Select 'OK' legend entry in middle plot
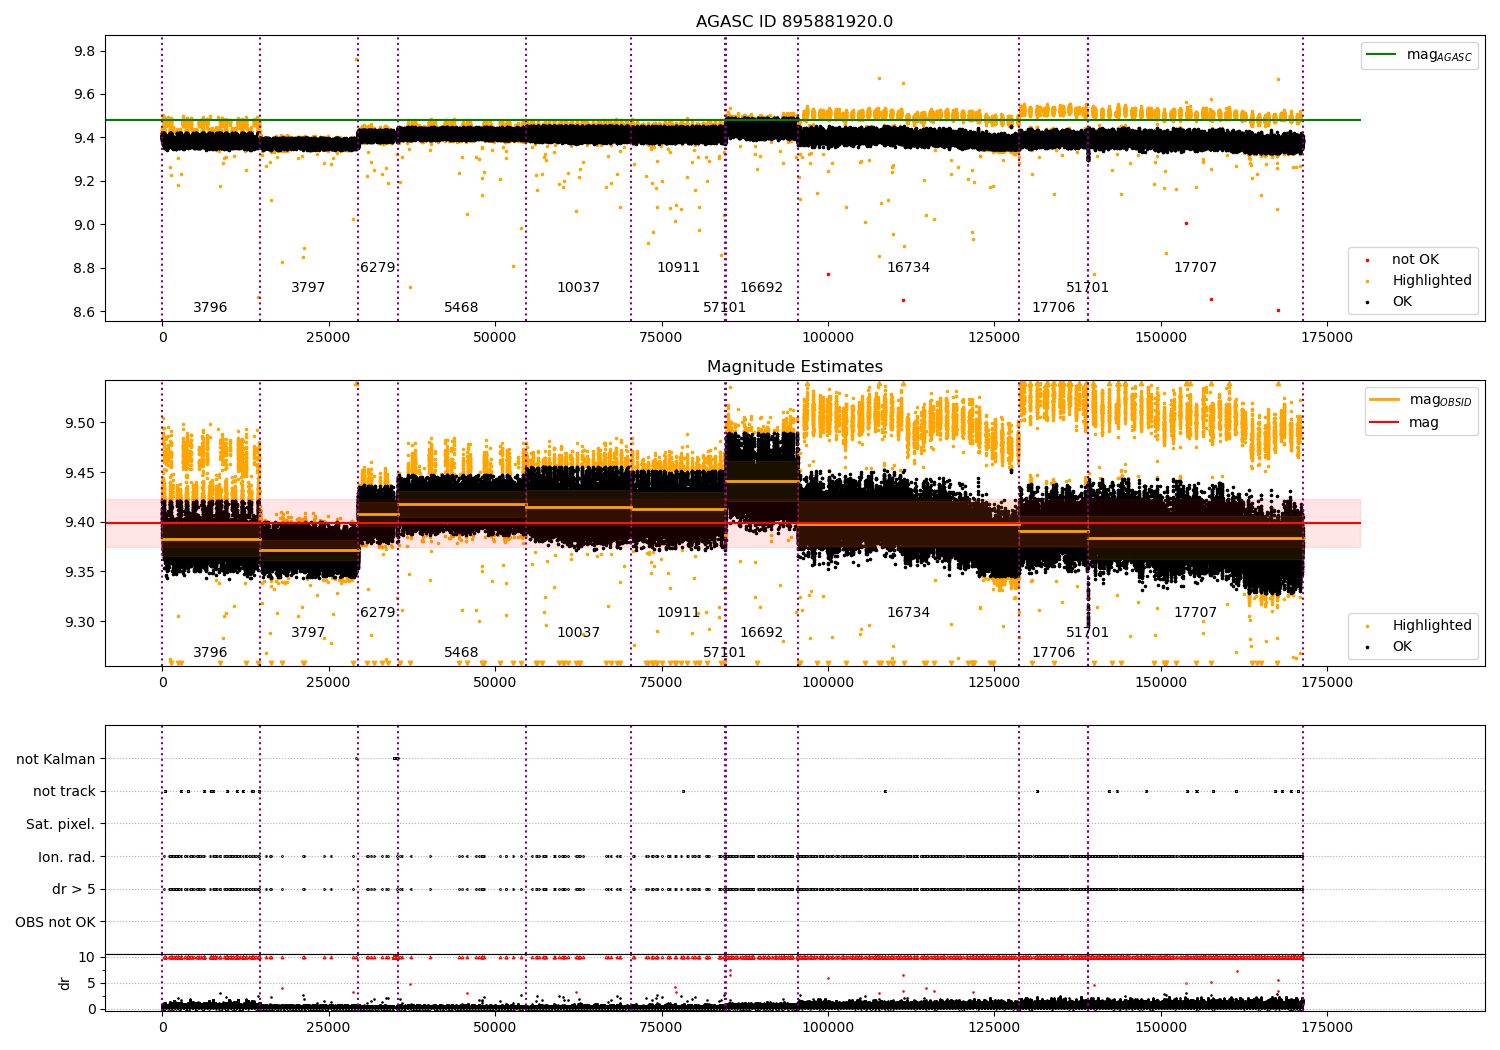The width and height of the screenshot is (1500, 1050). [x=1402, y=647]
